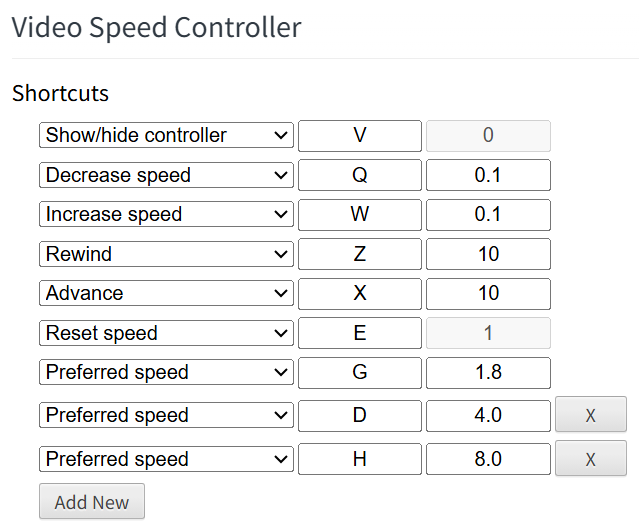Focus the Q shortcut key field
The width and height of the screenshot is (639, 531).
point(360,175)
